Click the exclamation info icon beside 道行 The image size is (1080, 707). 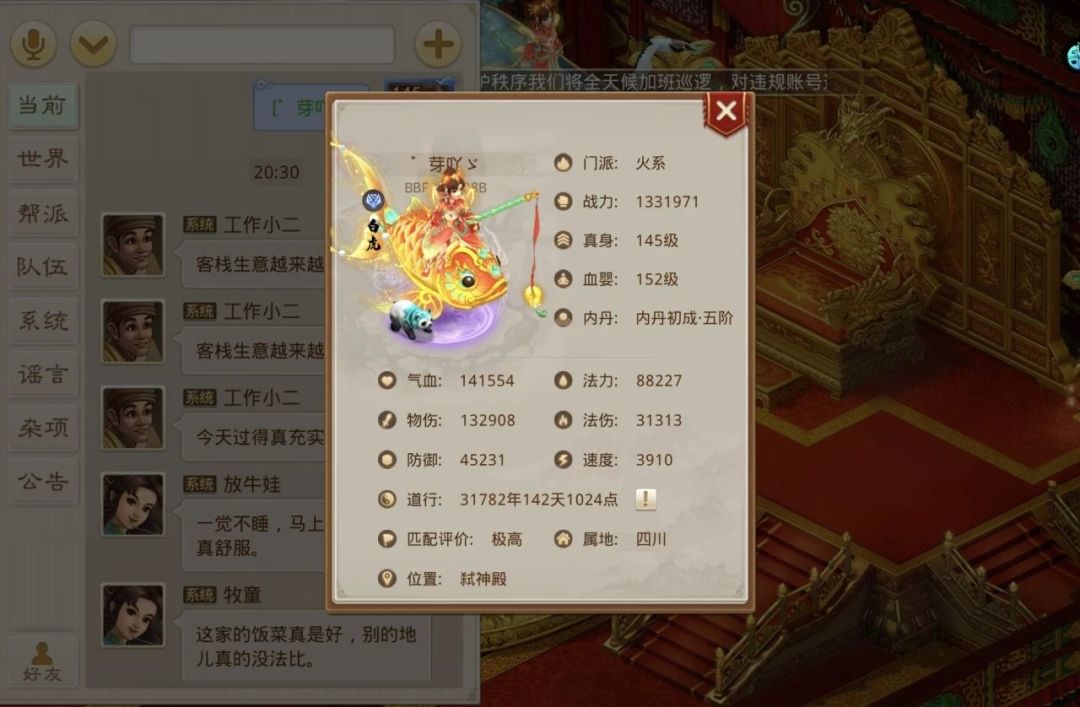(645, 499)
